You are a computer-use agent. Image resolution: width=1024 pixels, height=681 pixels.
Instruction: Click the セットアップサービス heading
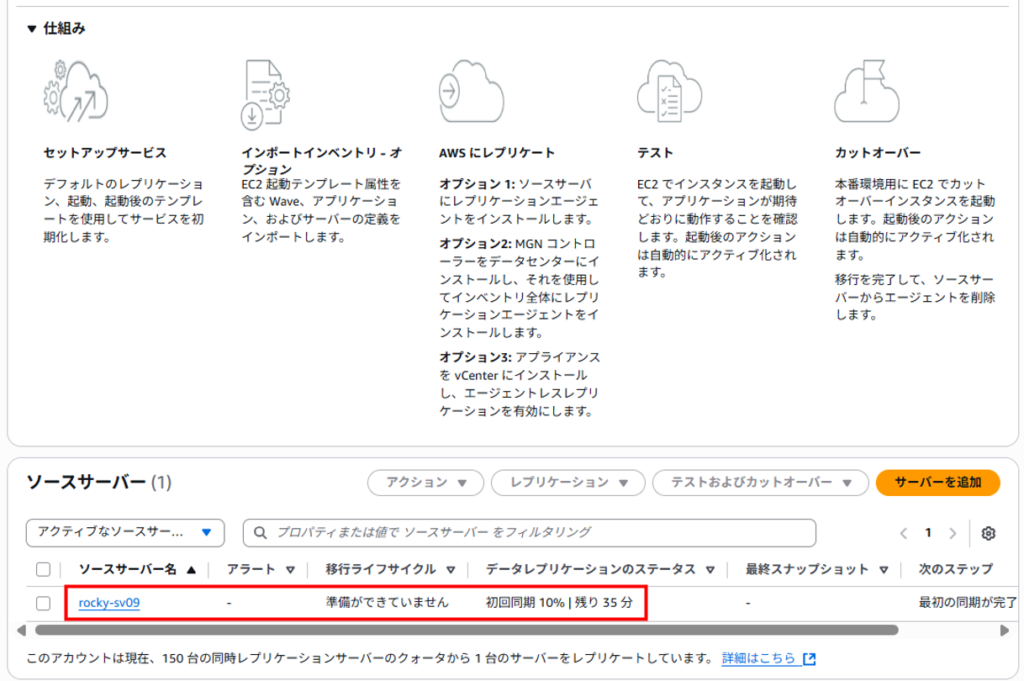[x=104, y=153]
